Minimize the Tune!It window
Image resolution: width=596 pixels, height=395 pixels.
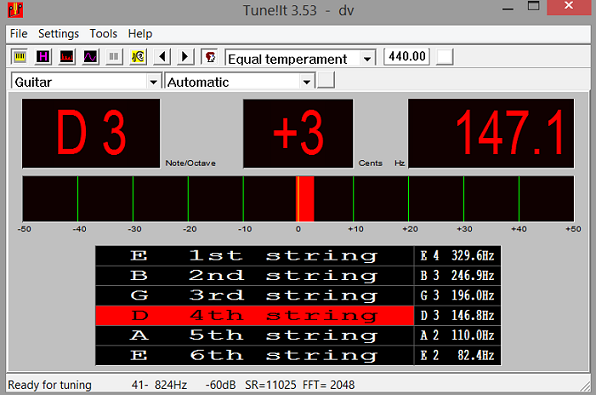pyautogui.click(x=507, y=8)
